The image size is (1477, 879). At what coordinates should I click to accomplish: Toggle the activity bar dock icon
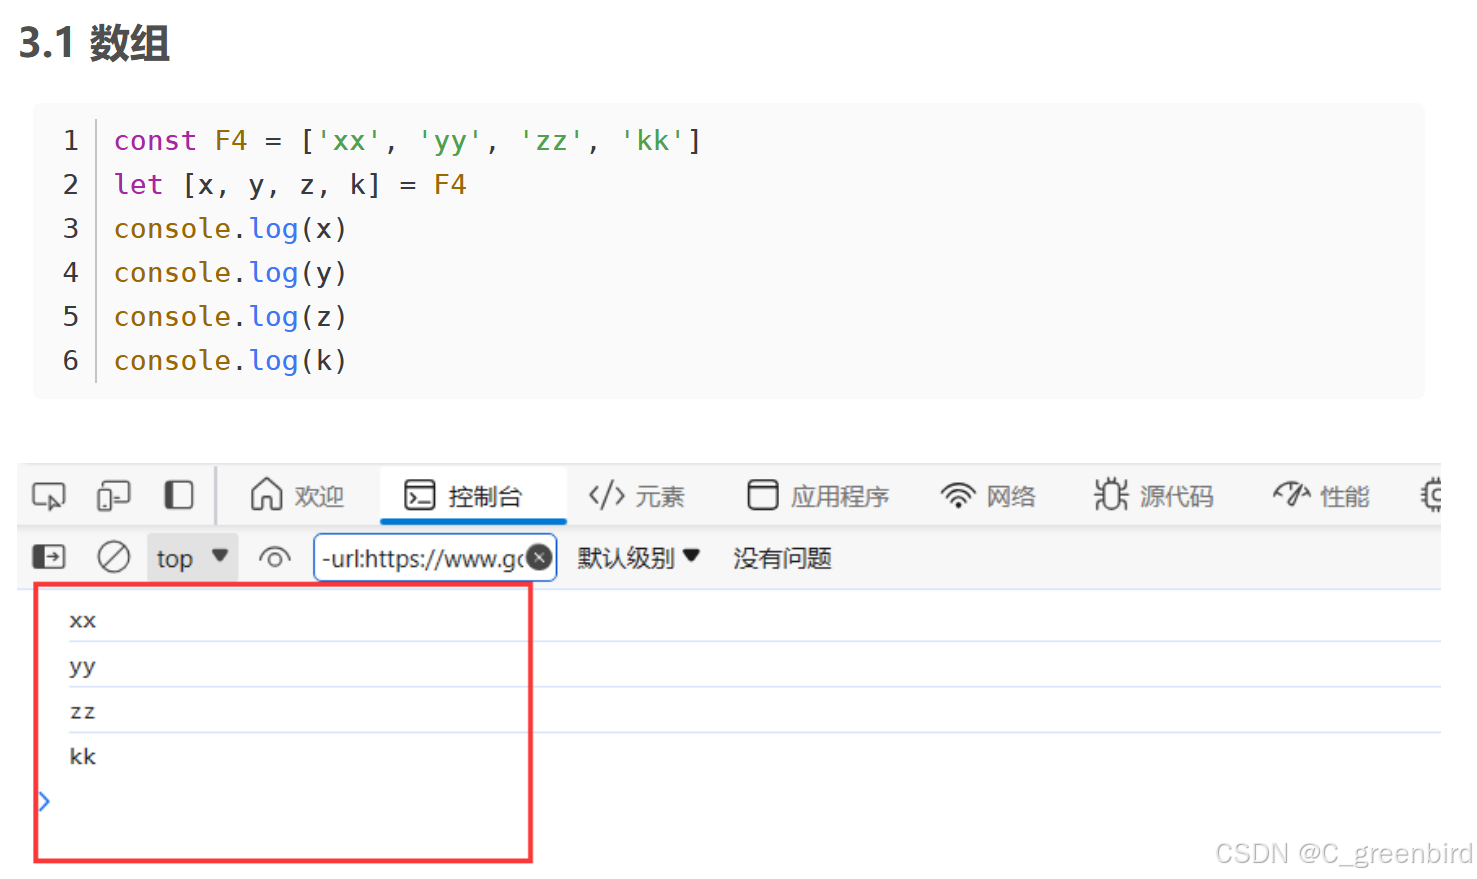point(179,495)
